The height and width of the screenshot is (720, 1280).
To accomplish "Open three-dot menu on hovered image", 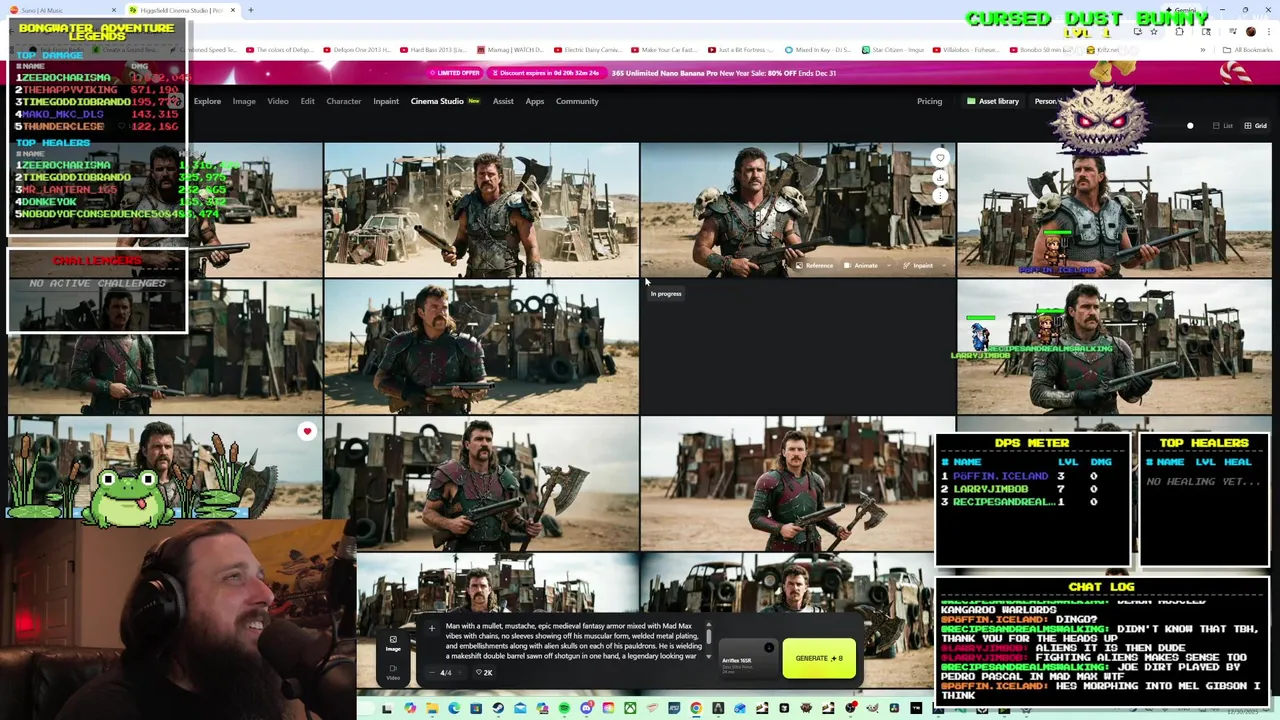I will click(940, 196).
